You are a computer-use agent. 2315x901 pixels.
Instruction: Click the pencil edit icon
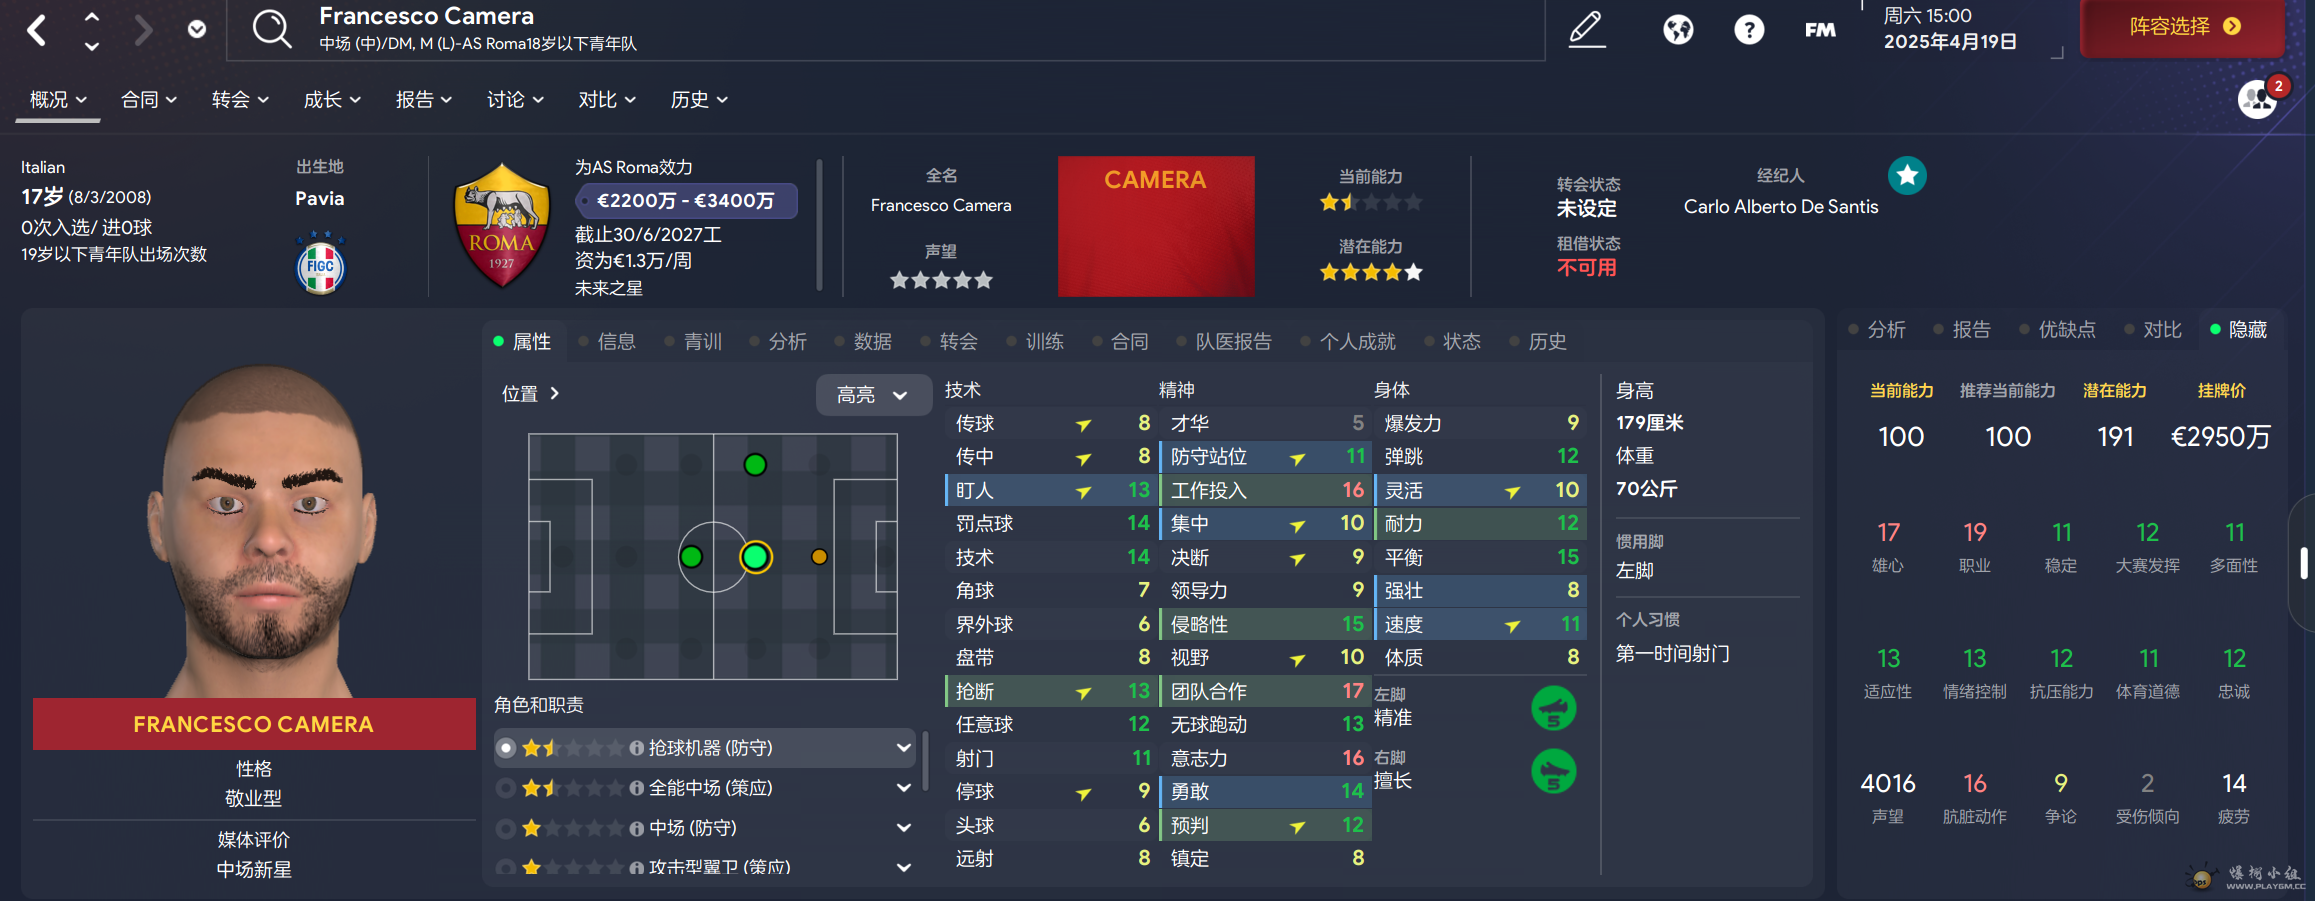coord(1586,29)
